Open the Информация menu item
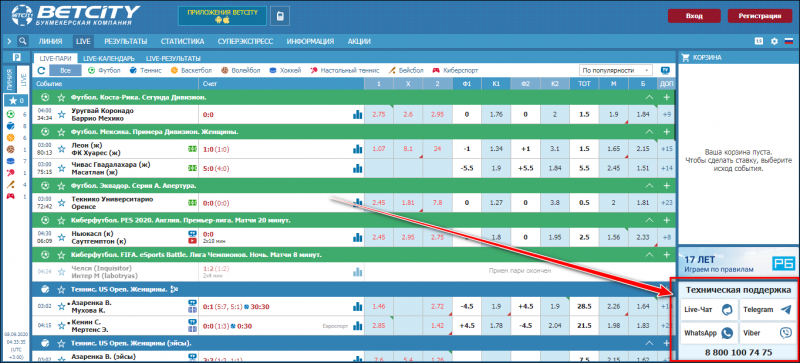The height and width of the screenshot is (363, 800). [310, 41]
